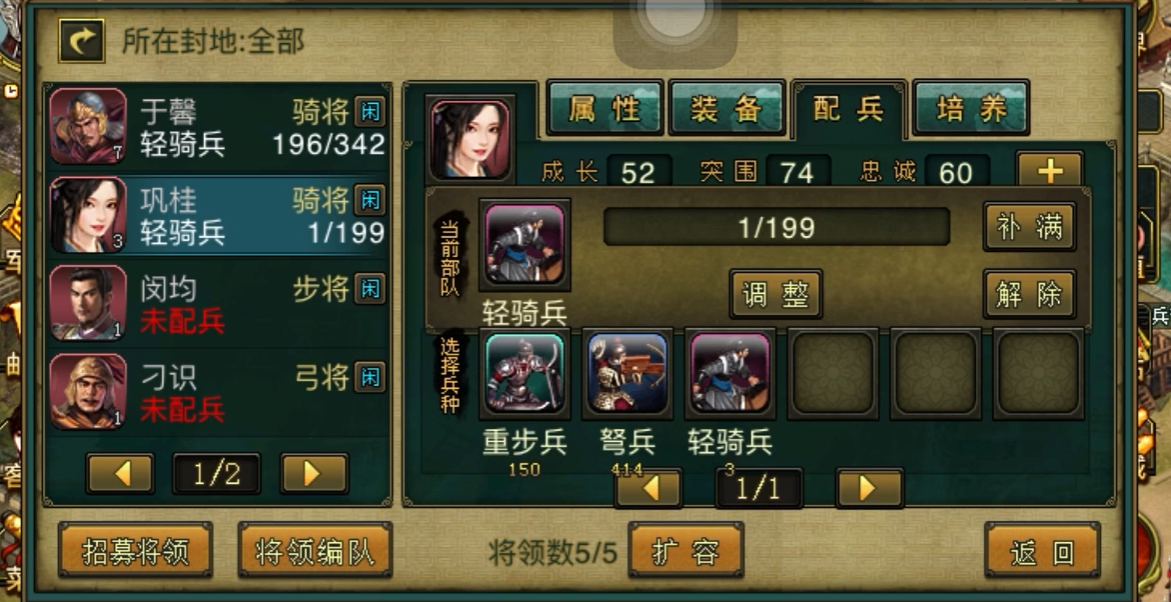Select general 习识 in list
1171x602 pixels.
218,391
